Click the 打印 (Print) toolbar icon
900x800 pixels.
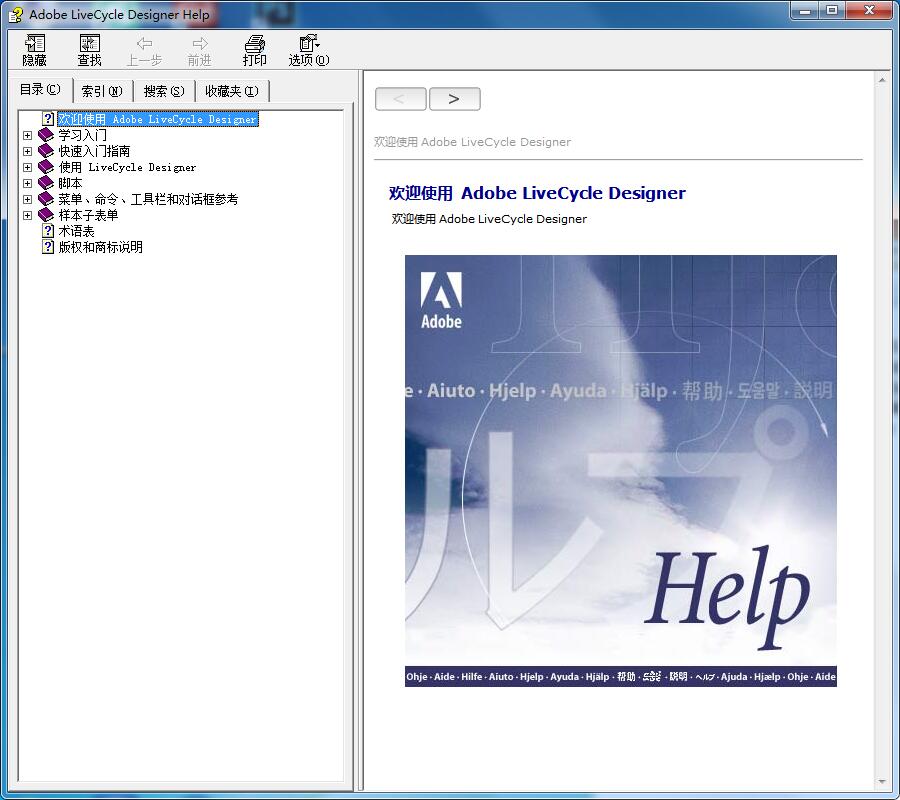click(x=253, y=48)
